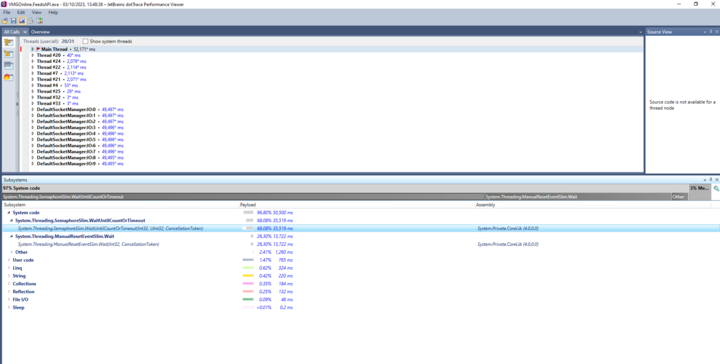The image size is (720, 364).
Task: Click the Assembly column header
Action: pyautogui.click(x=592, y=205)
